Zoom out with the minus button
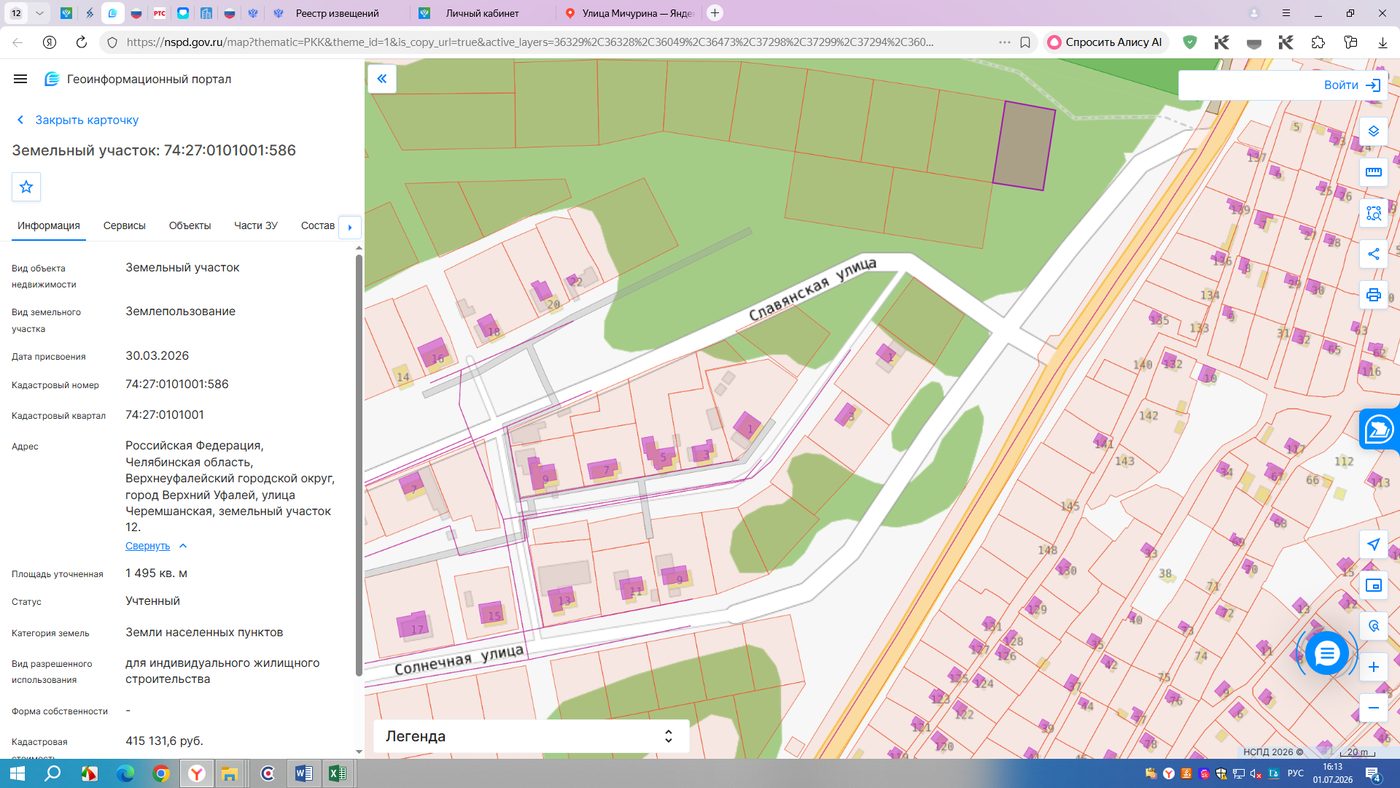The height and width of the screenshot is (788, 1400). (x=1374, y=708)
